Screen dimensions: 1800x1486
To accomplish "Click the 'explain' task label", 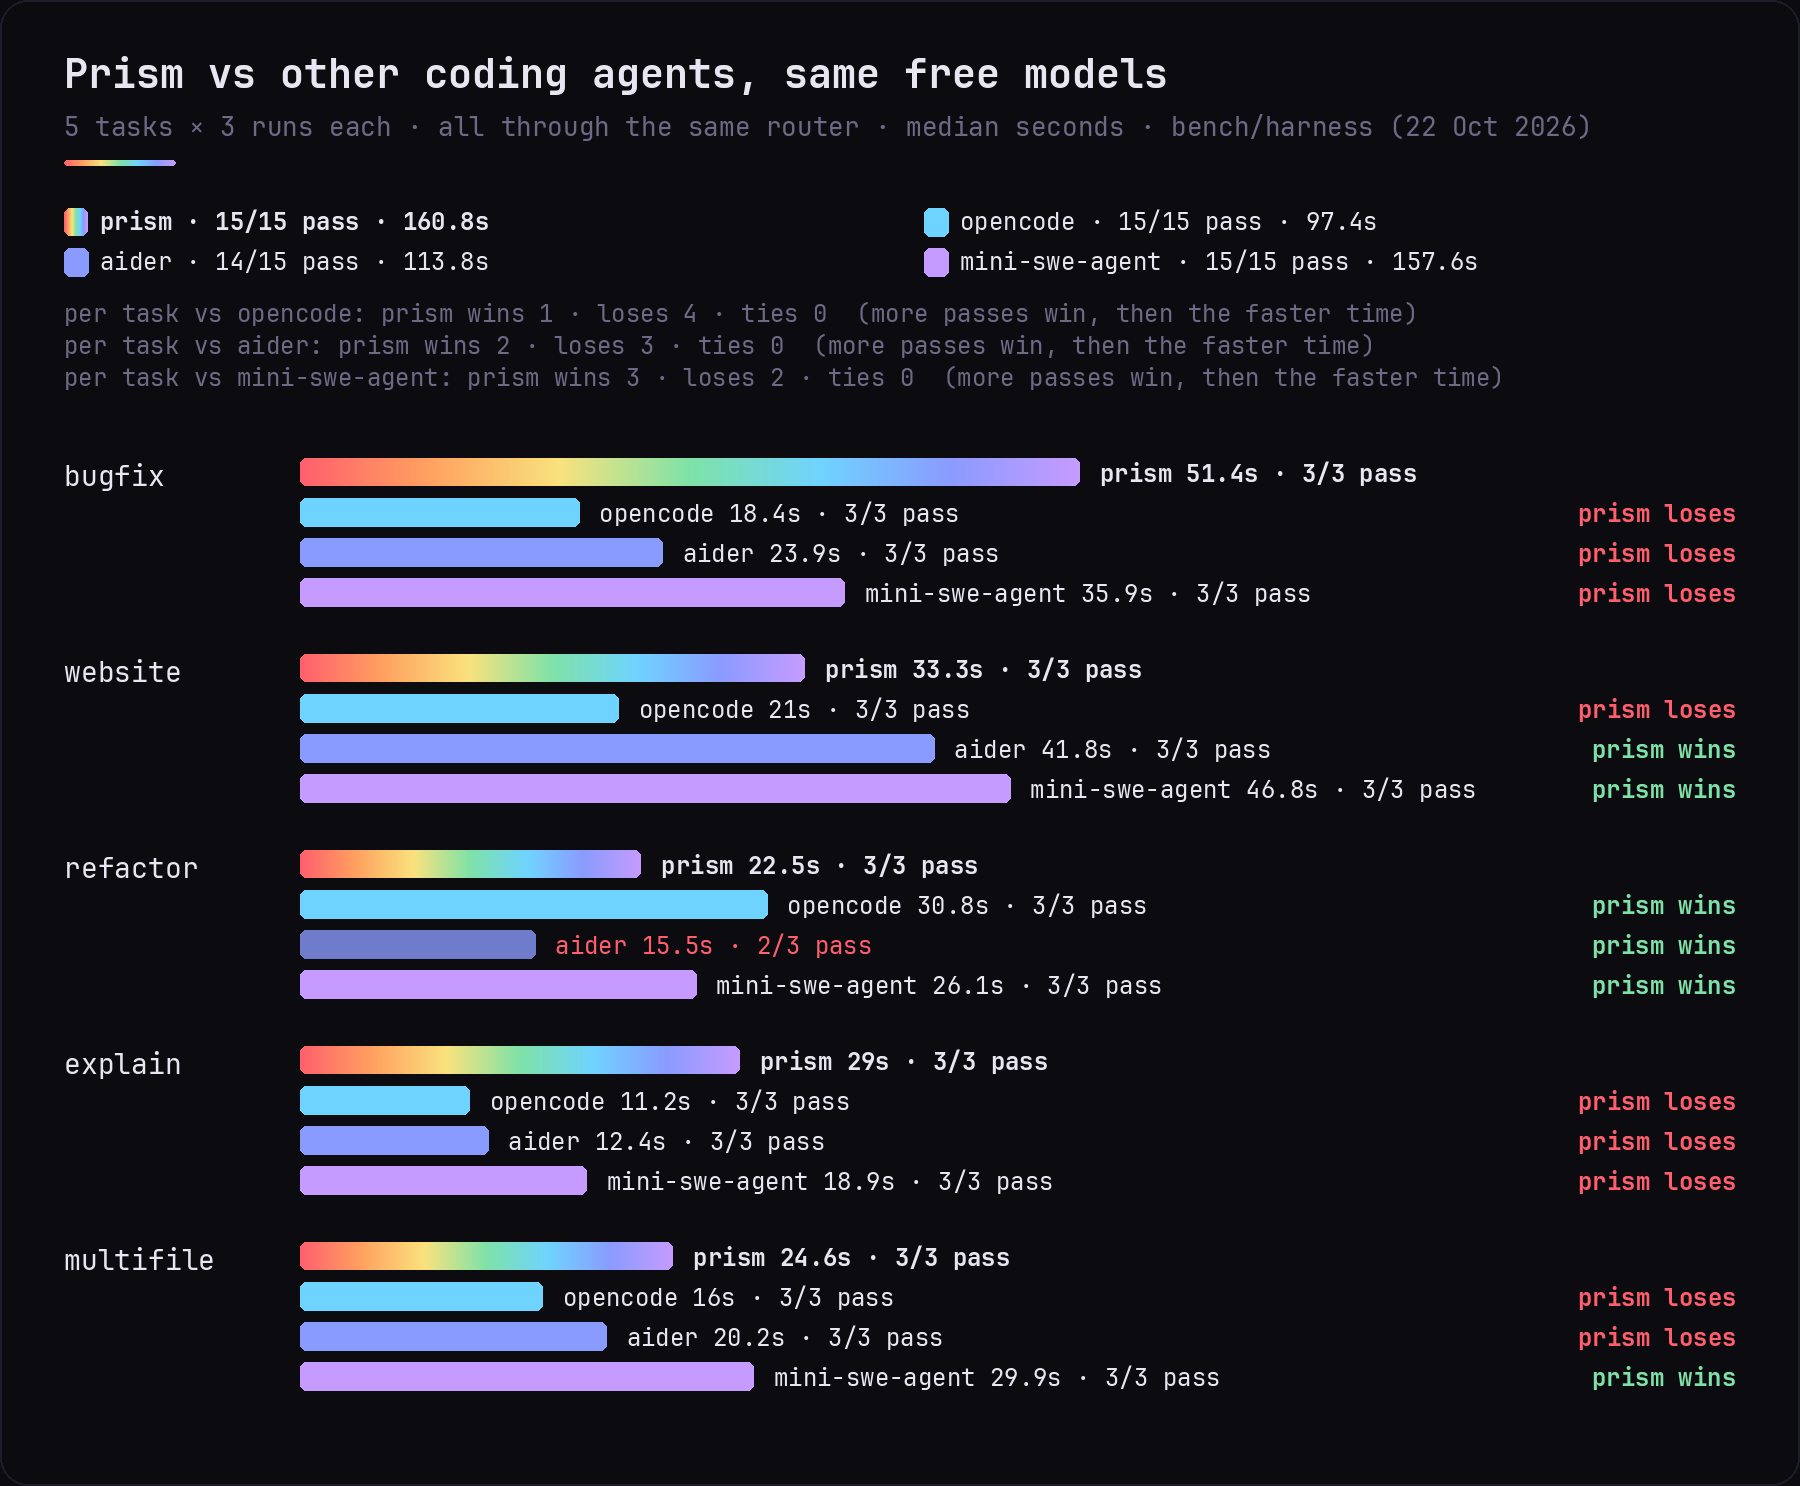I will [123, 1064].
